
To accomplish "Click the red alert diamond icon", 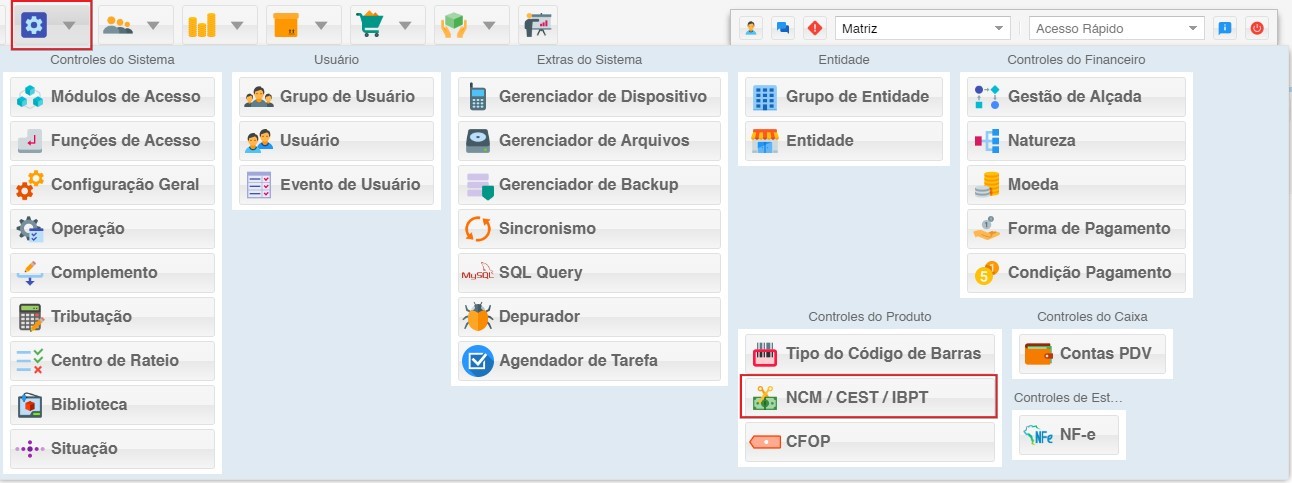I will coord(815,28).
